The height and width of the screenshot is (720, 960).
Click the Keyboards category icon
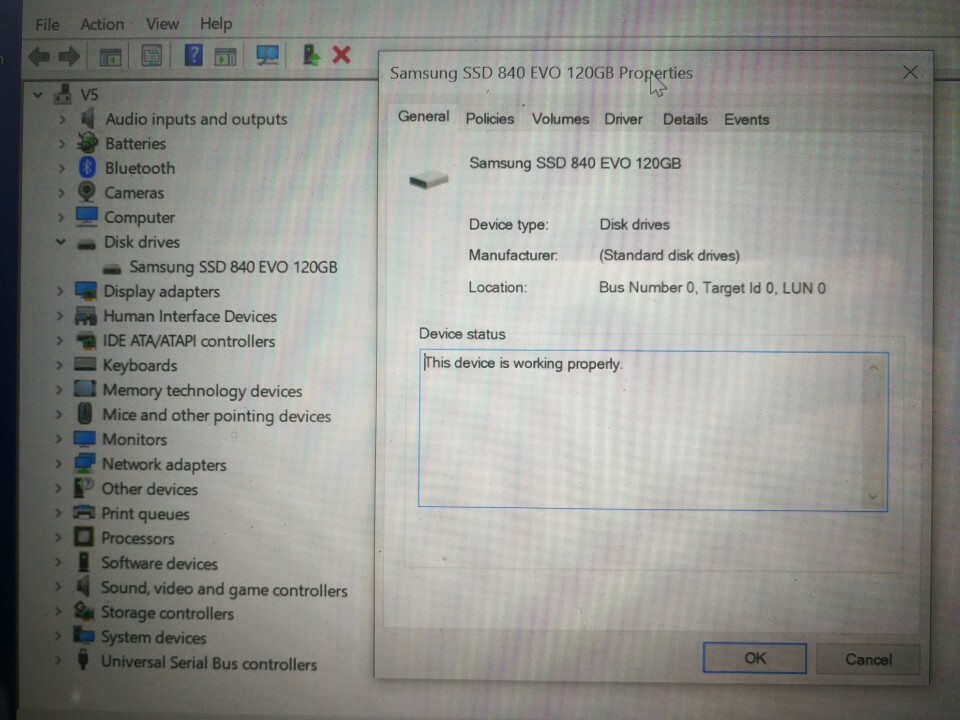pyautogui.click(x=84, y=364)
